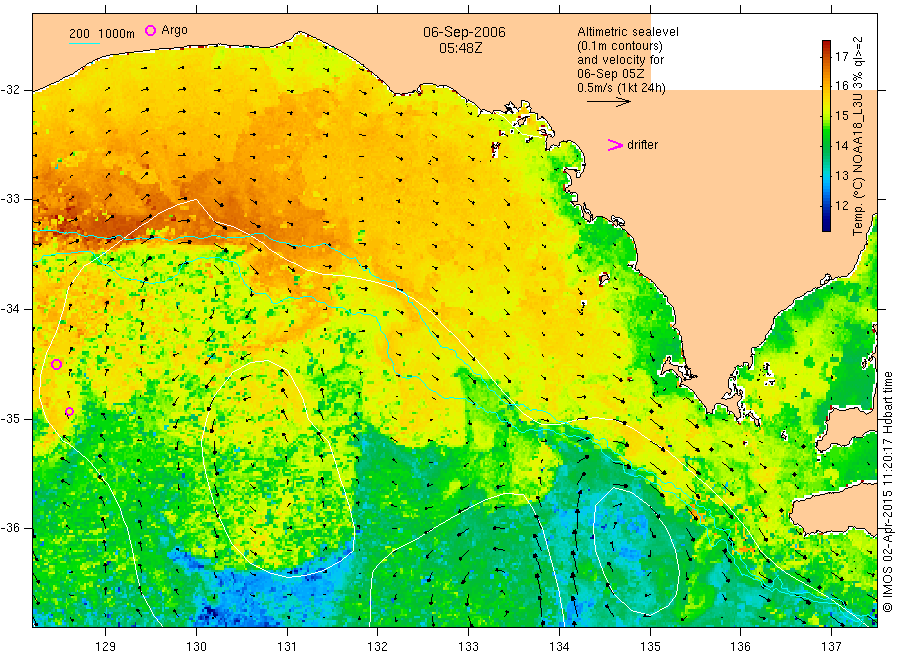Click the latitude axis label '-36'
Screen dimensions: 900x660
pos(11,528)
